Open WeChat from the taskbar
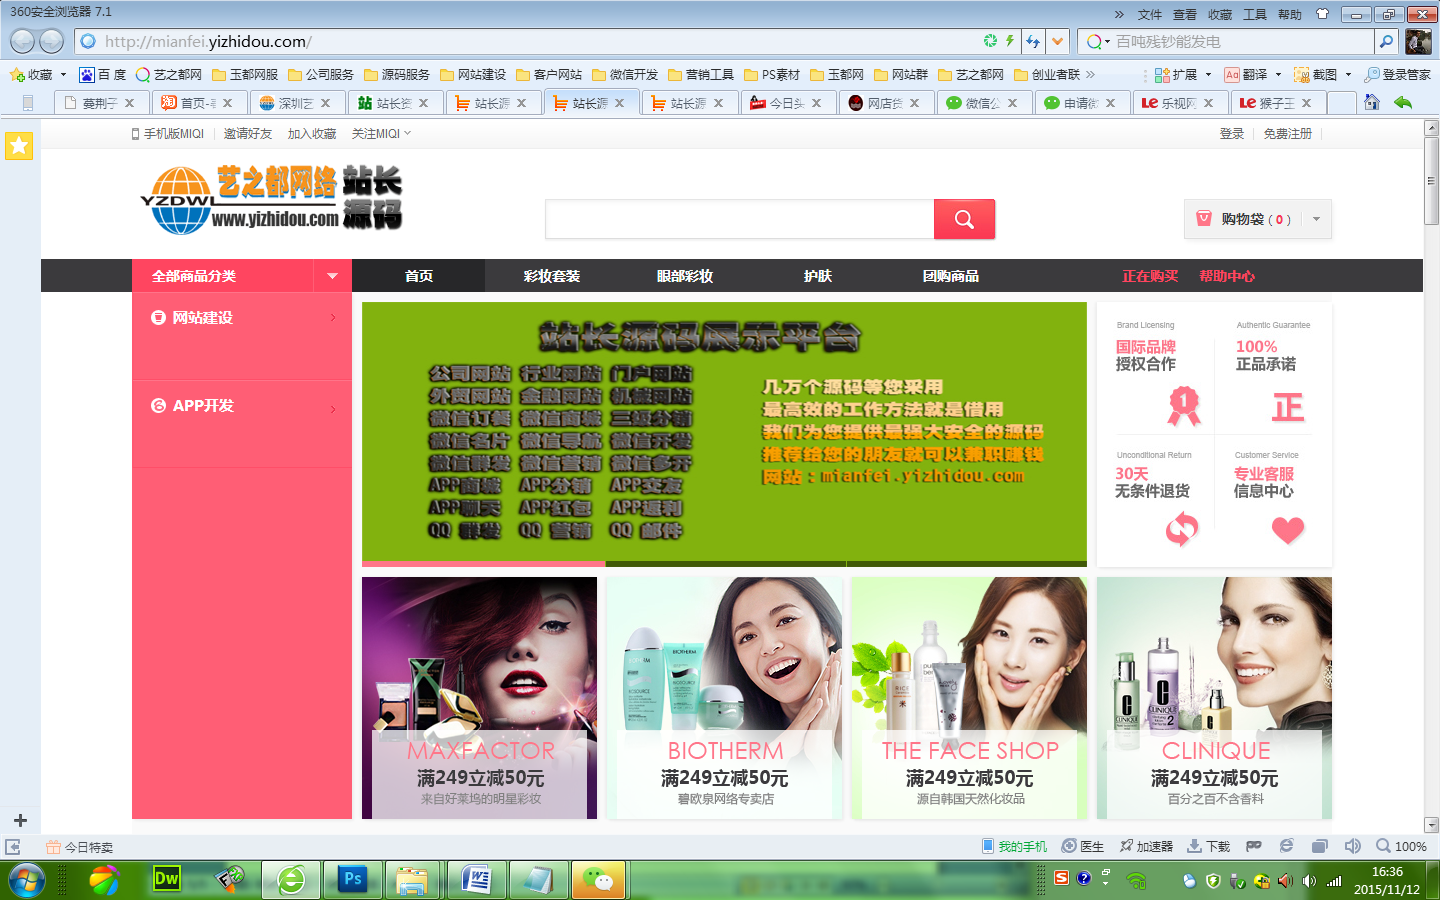Viewport: 1440px width, 900px height. pyautogui.click(x=598, y=880)
